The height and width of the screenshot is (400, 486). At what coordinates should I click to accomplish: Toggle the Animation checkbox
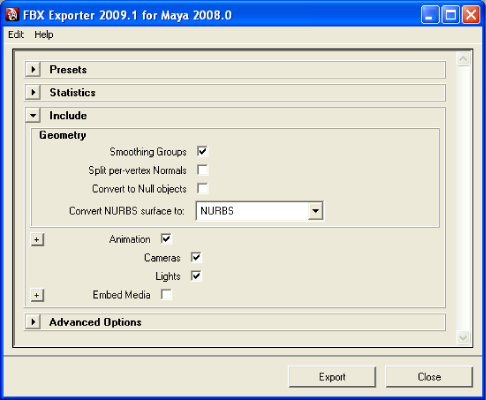click(166, 239)
